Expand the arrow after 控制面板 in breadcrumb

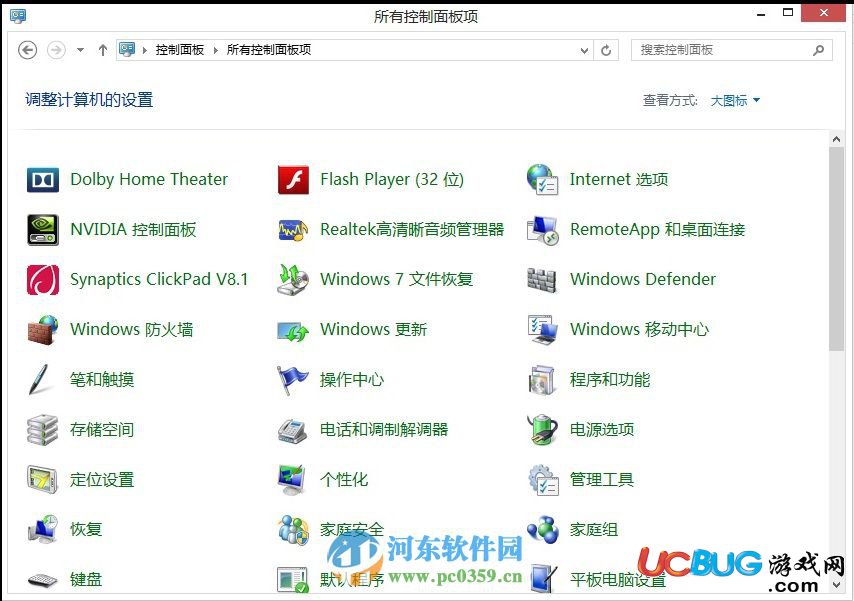pos(216,50)
